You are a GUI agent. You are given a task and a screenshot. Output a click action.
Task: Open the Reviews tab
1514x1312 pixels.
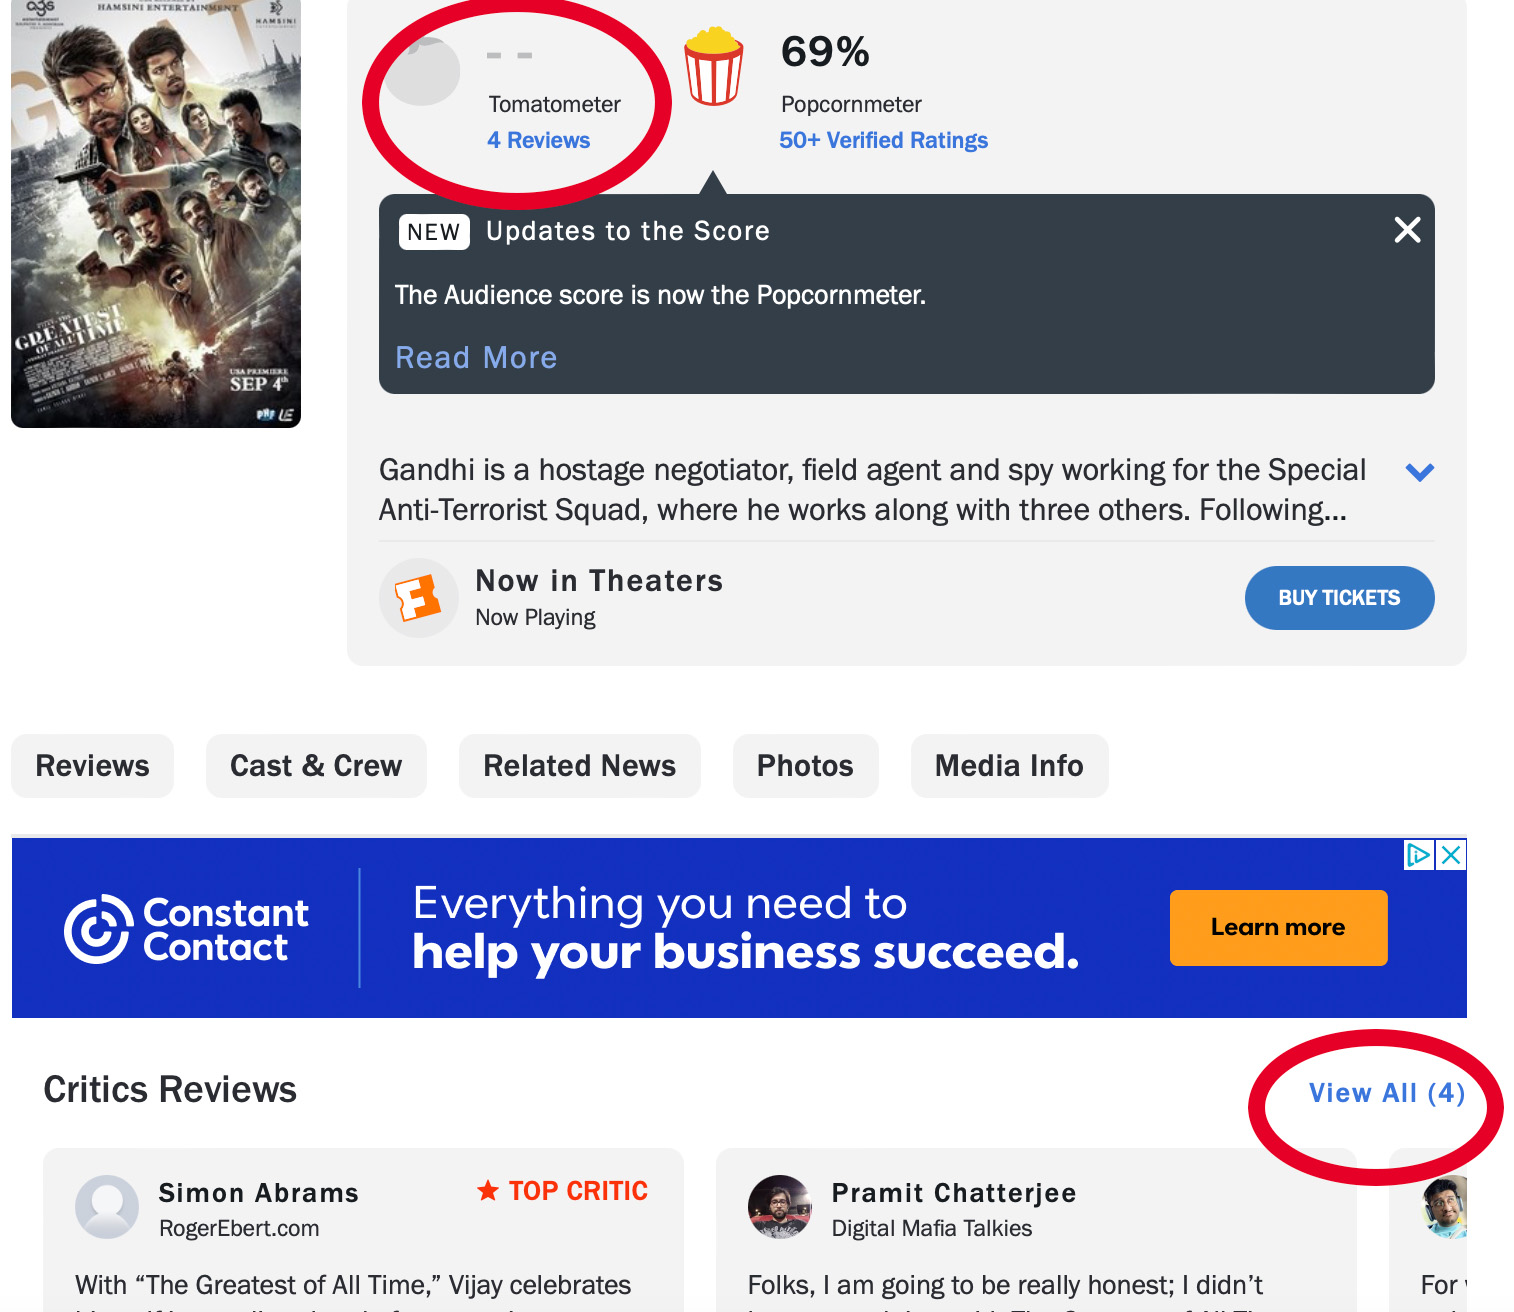(x=93, y=766)
